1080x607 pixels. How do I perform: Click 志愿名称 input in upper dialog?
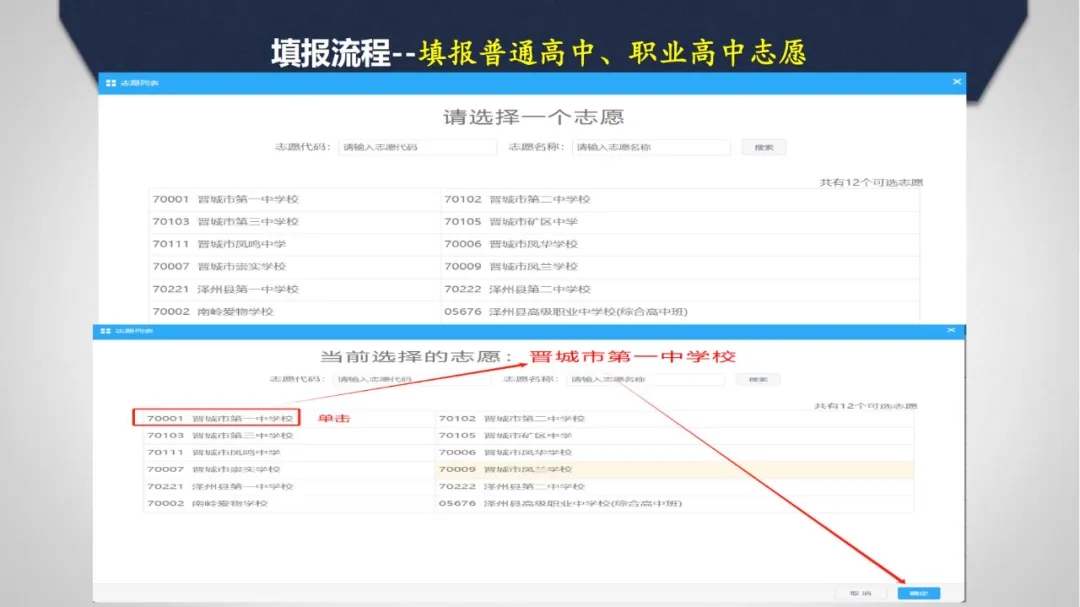[x=650, y=147]
